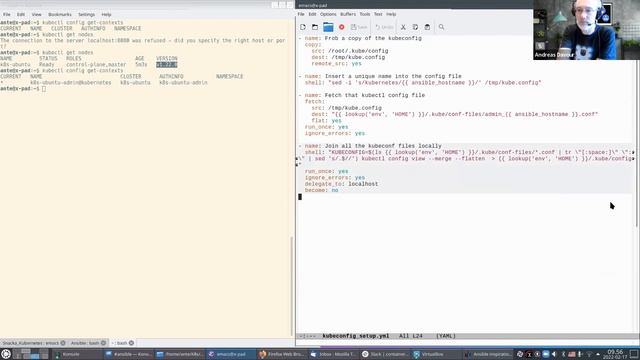This screenshot has width=640, height=360.
Task: Open the Emacs Options menu
Action: (x=328, y=14)
